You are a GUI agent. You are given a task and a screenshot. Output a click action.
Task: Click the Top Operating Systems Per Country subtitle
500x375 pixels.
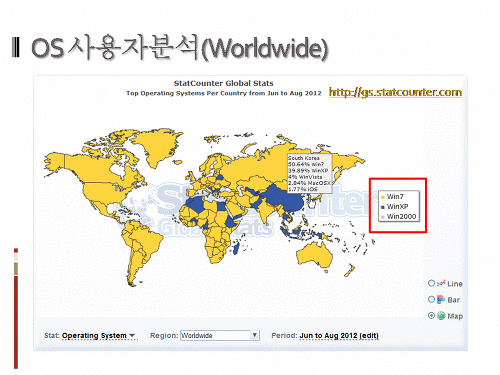[224, 93]
